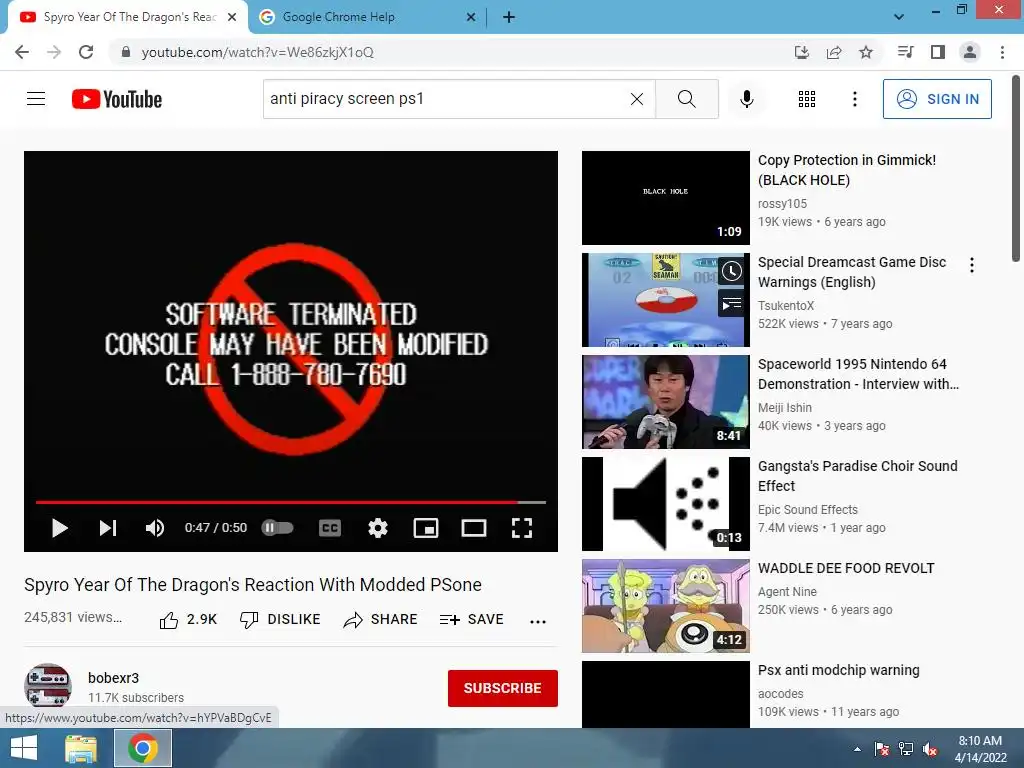Open the bobexr3 channel name link
Screen dimensions: 1024x768
tap(114, 678)
